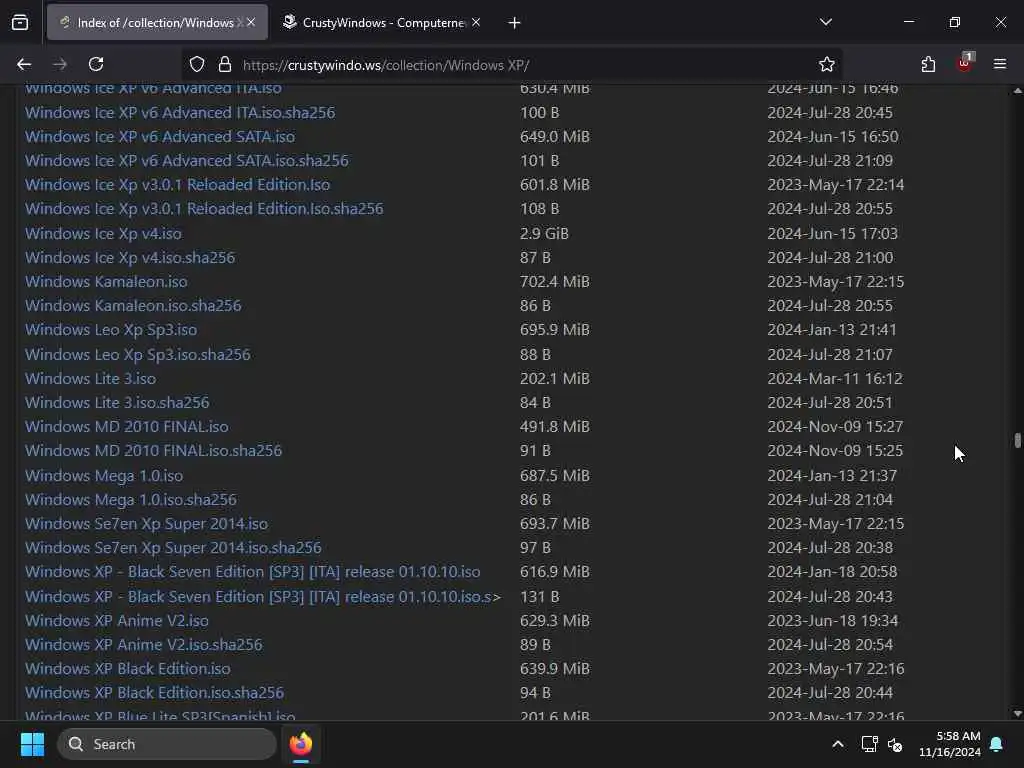Show hidden system tray icons
The height and width of the screenshot is (768, 1024).
[x=838, y=744]
